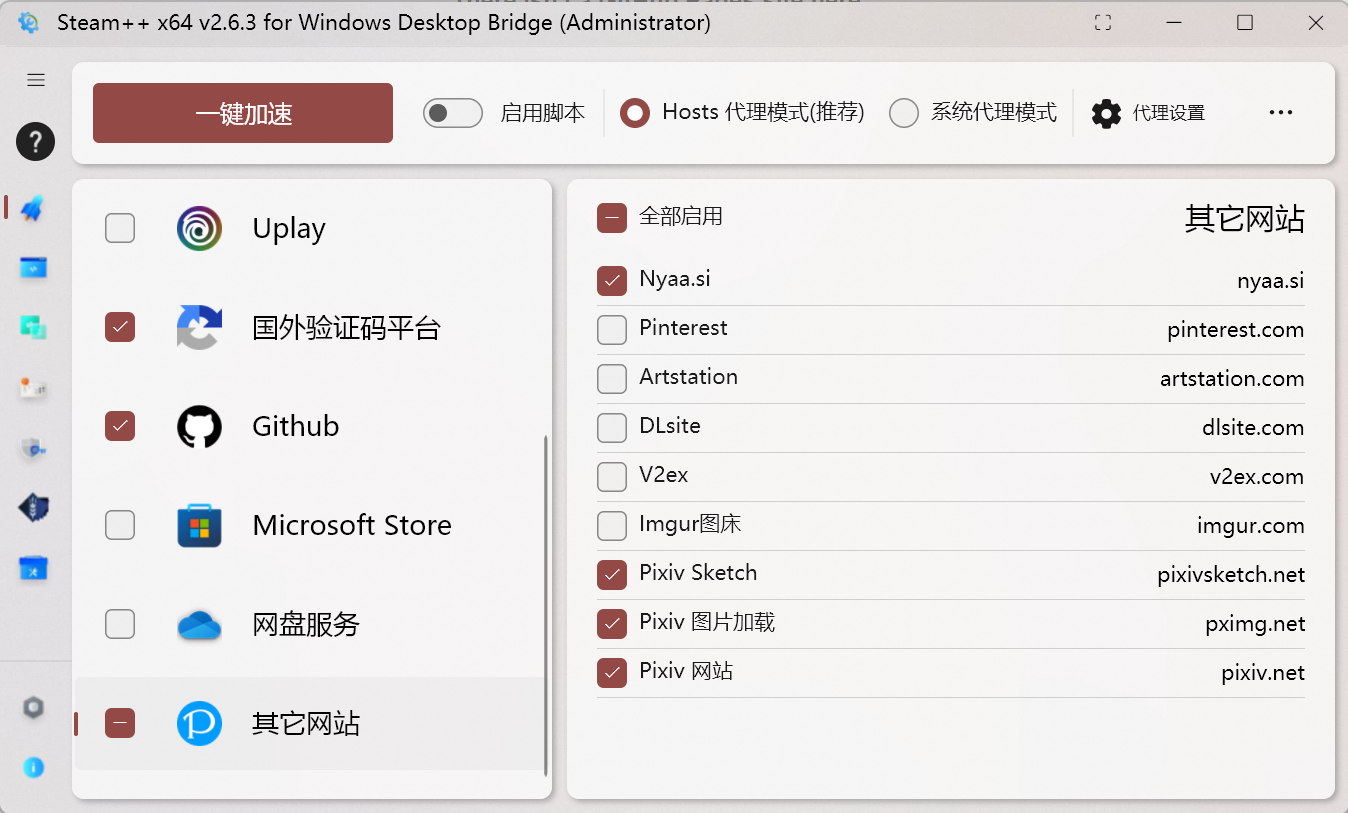This screenshot has height=813, width=1348.
Task: Click the "pinterest.com" domain text
Action: tap(1236, 330)
